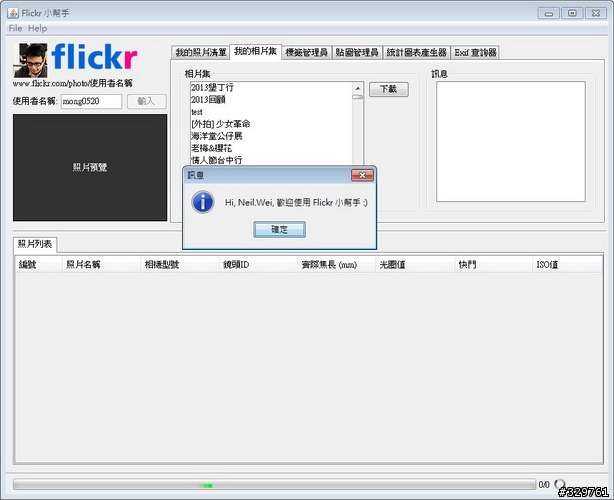Sort by 相機型號 column header
Viewport: 614px width, 500px height.
(x=180, y=265)
